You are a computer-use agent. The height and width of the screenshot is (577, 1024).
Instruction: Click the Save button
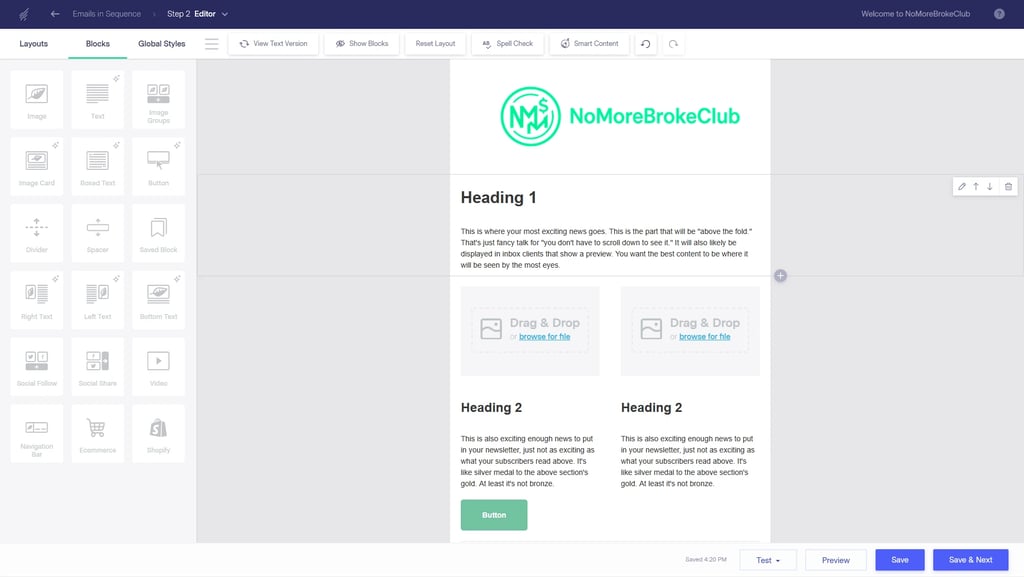pos(900,560)
